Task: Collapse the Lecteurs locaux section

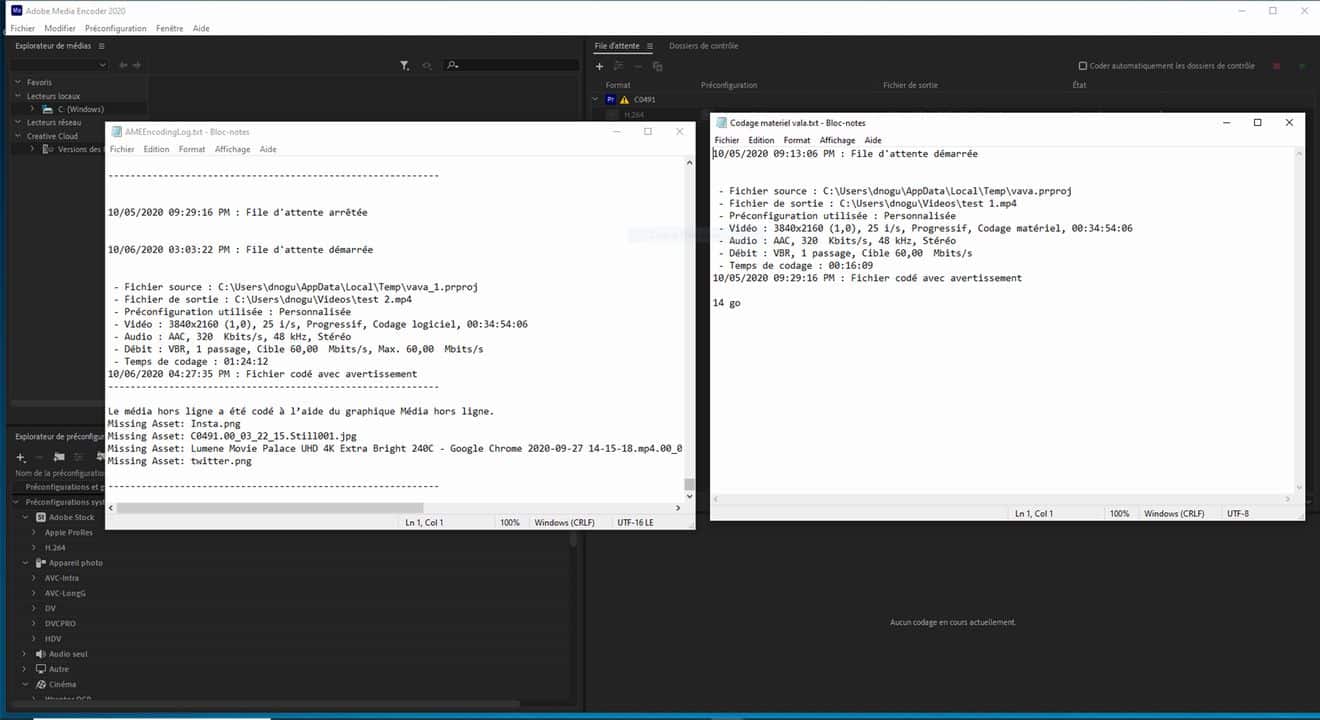Action: (x=19, y=96)
